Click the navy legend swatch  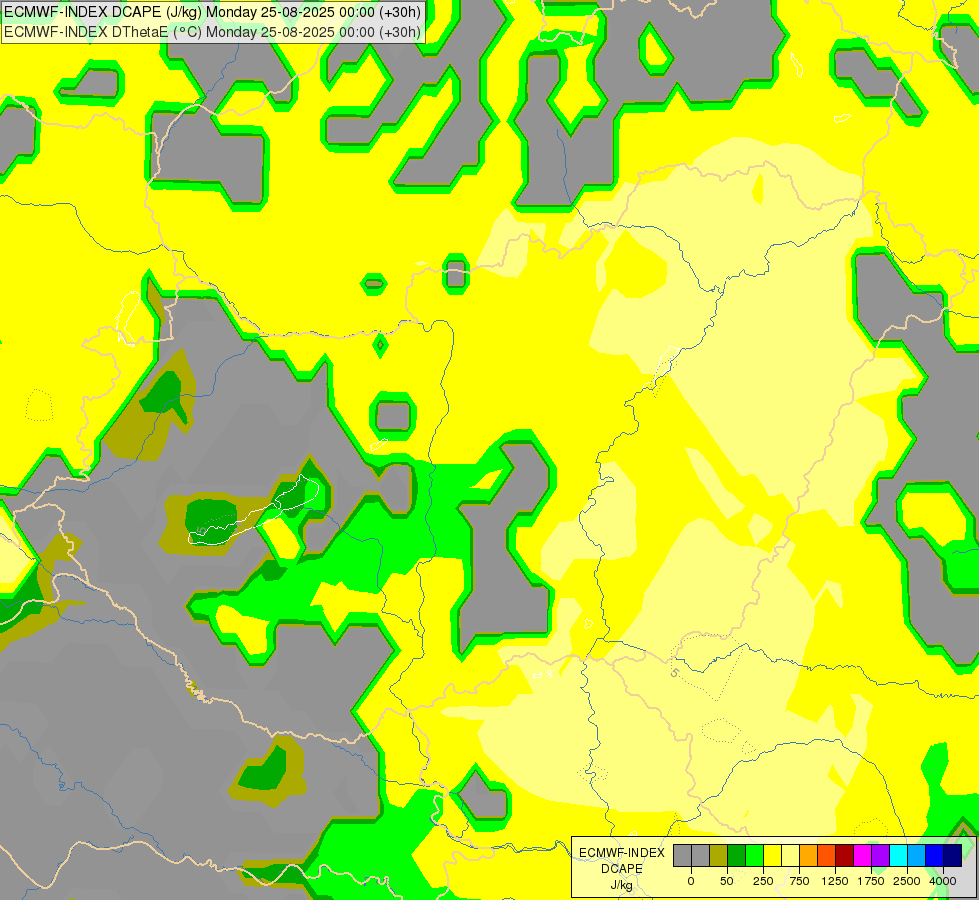click(x=953, y=856)
